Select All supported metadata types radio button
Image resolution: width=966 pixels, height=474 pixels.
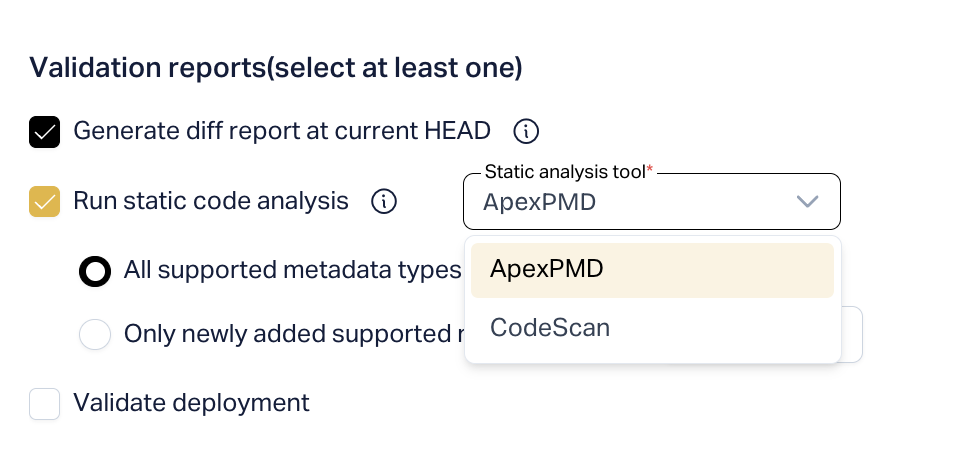click(x=95, y=271)
